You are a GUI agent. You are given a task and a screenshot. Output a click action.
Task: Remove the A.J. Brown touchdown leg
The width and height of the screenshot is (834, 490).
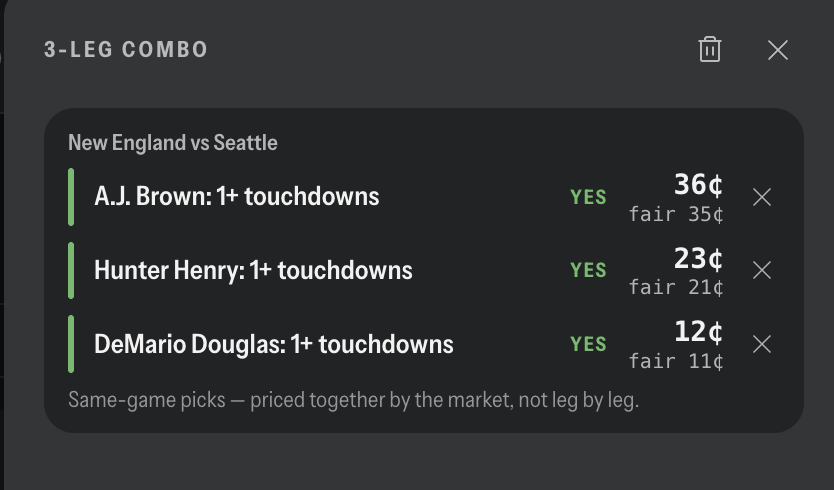[x=762, y=197]
